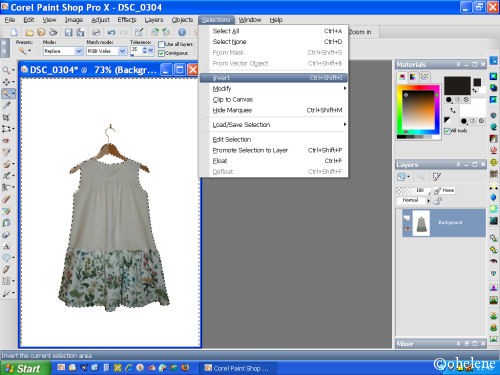
Task: Click the blue info Learning Center icon
Action: click(182, 32)
